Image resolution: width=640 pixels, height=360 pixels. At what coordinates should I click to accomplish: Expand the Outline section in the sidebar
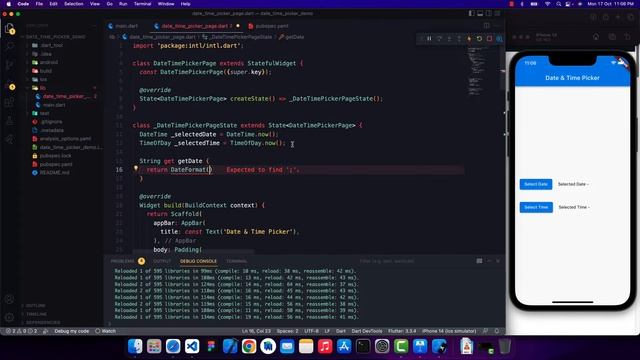tap(36, 306)
